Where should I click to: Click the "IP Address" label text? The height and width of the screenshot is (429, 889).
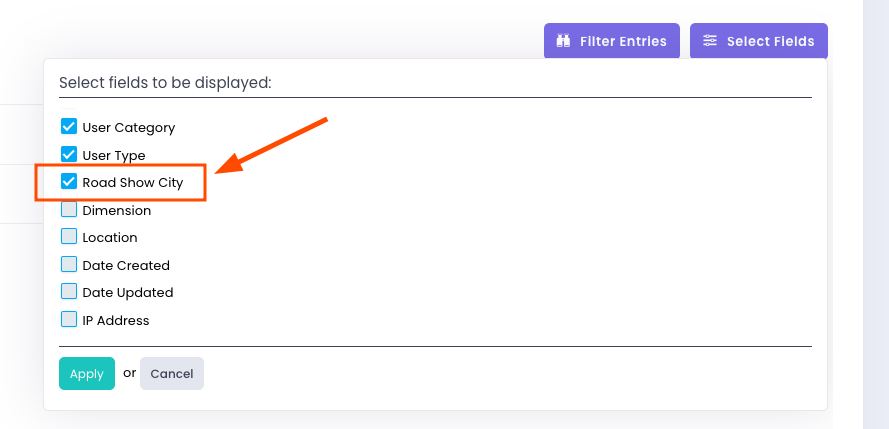point(116,321)
